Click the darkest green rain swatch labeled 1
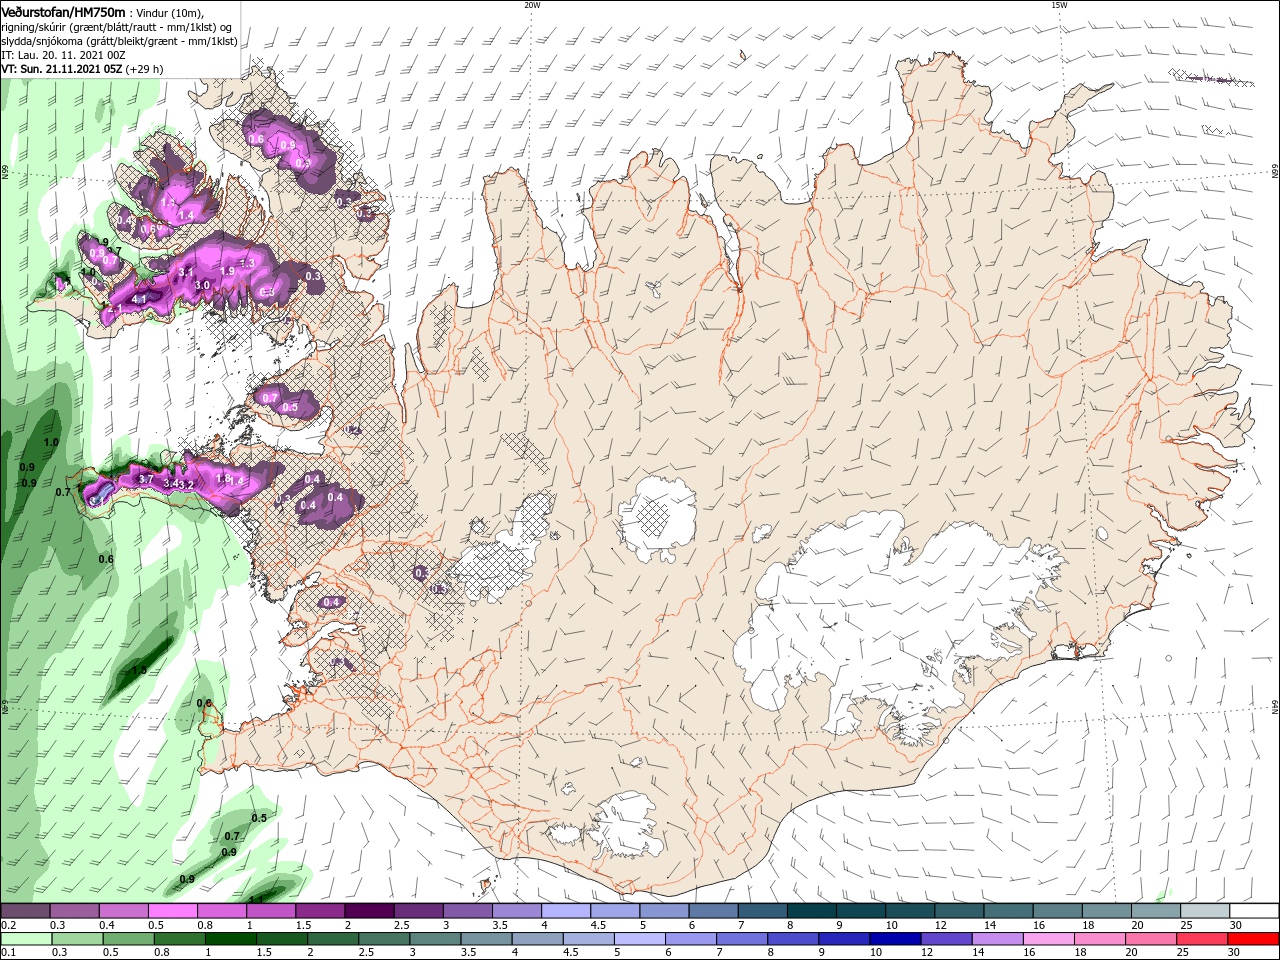Viewport: 1280px width, 960px height. click(229, 939)
